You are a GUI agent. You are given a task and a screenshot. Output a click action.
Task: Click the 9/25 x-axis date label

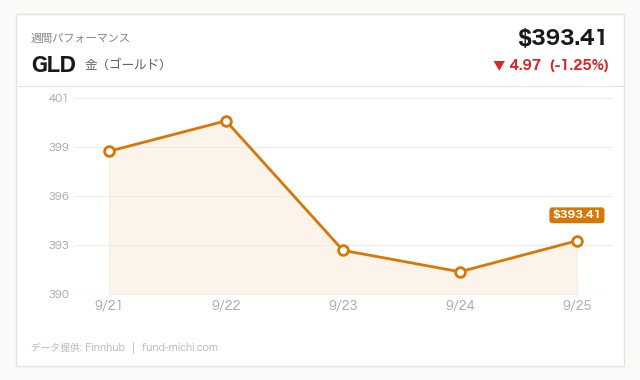tap(577, 305)
